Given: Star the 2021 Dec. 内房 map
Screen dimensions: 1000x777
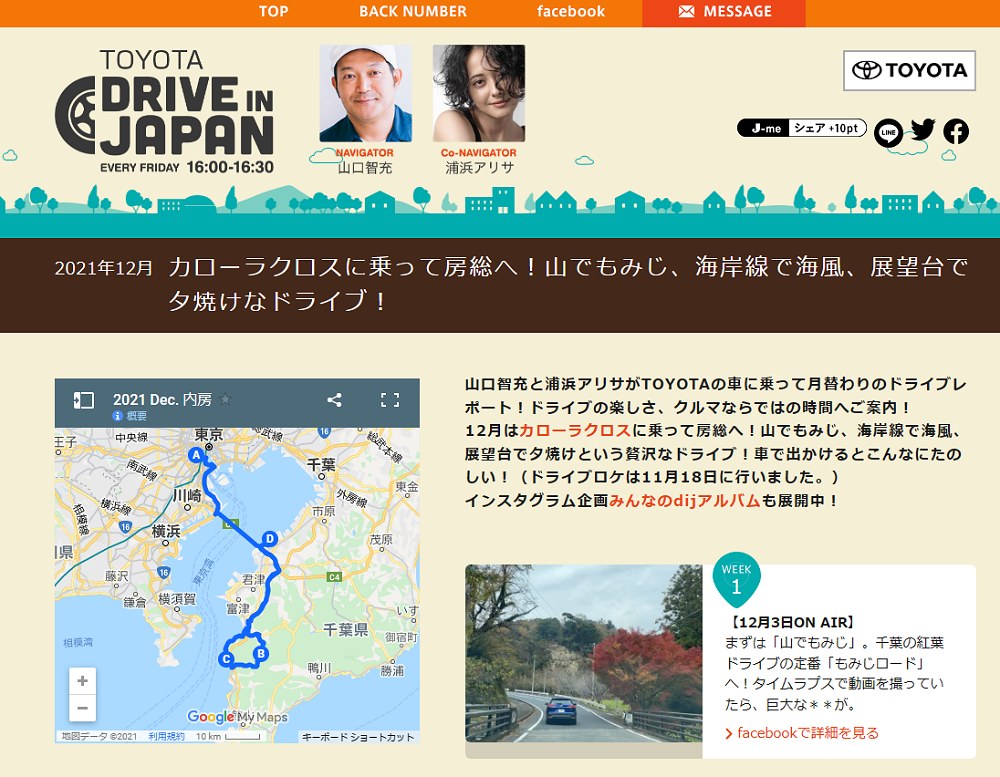Looking at the screenshot, I should click(224, 400).
